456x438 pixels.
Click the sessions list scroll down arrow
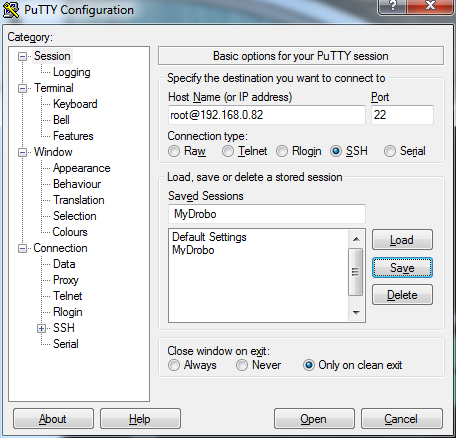356,312
